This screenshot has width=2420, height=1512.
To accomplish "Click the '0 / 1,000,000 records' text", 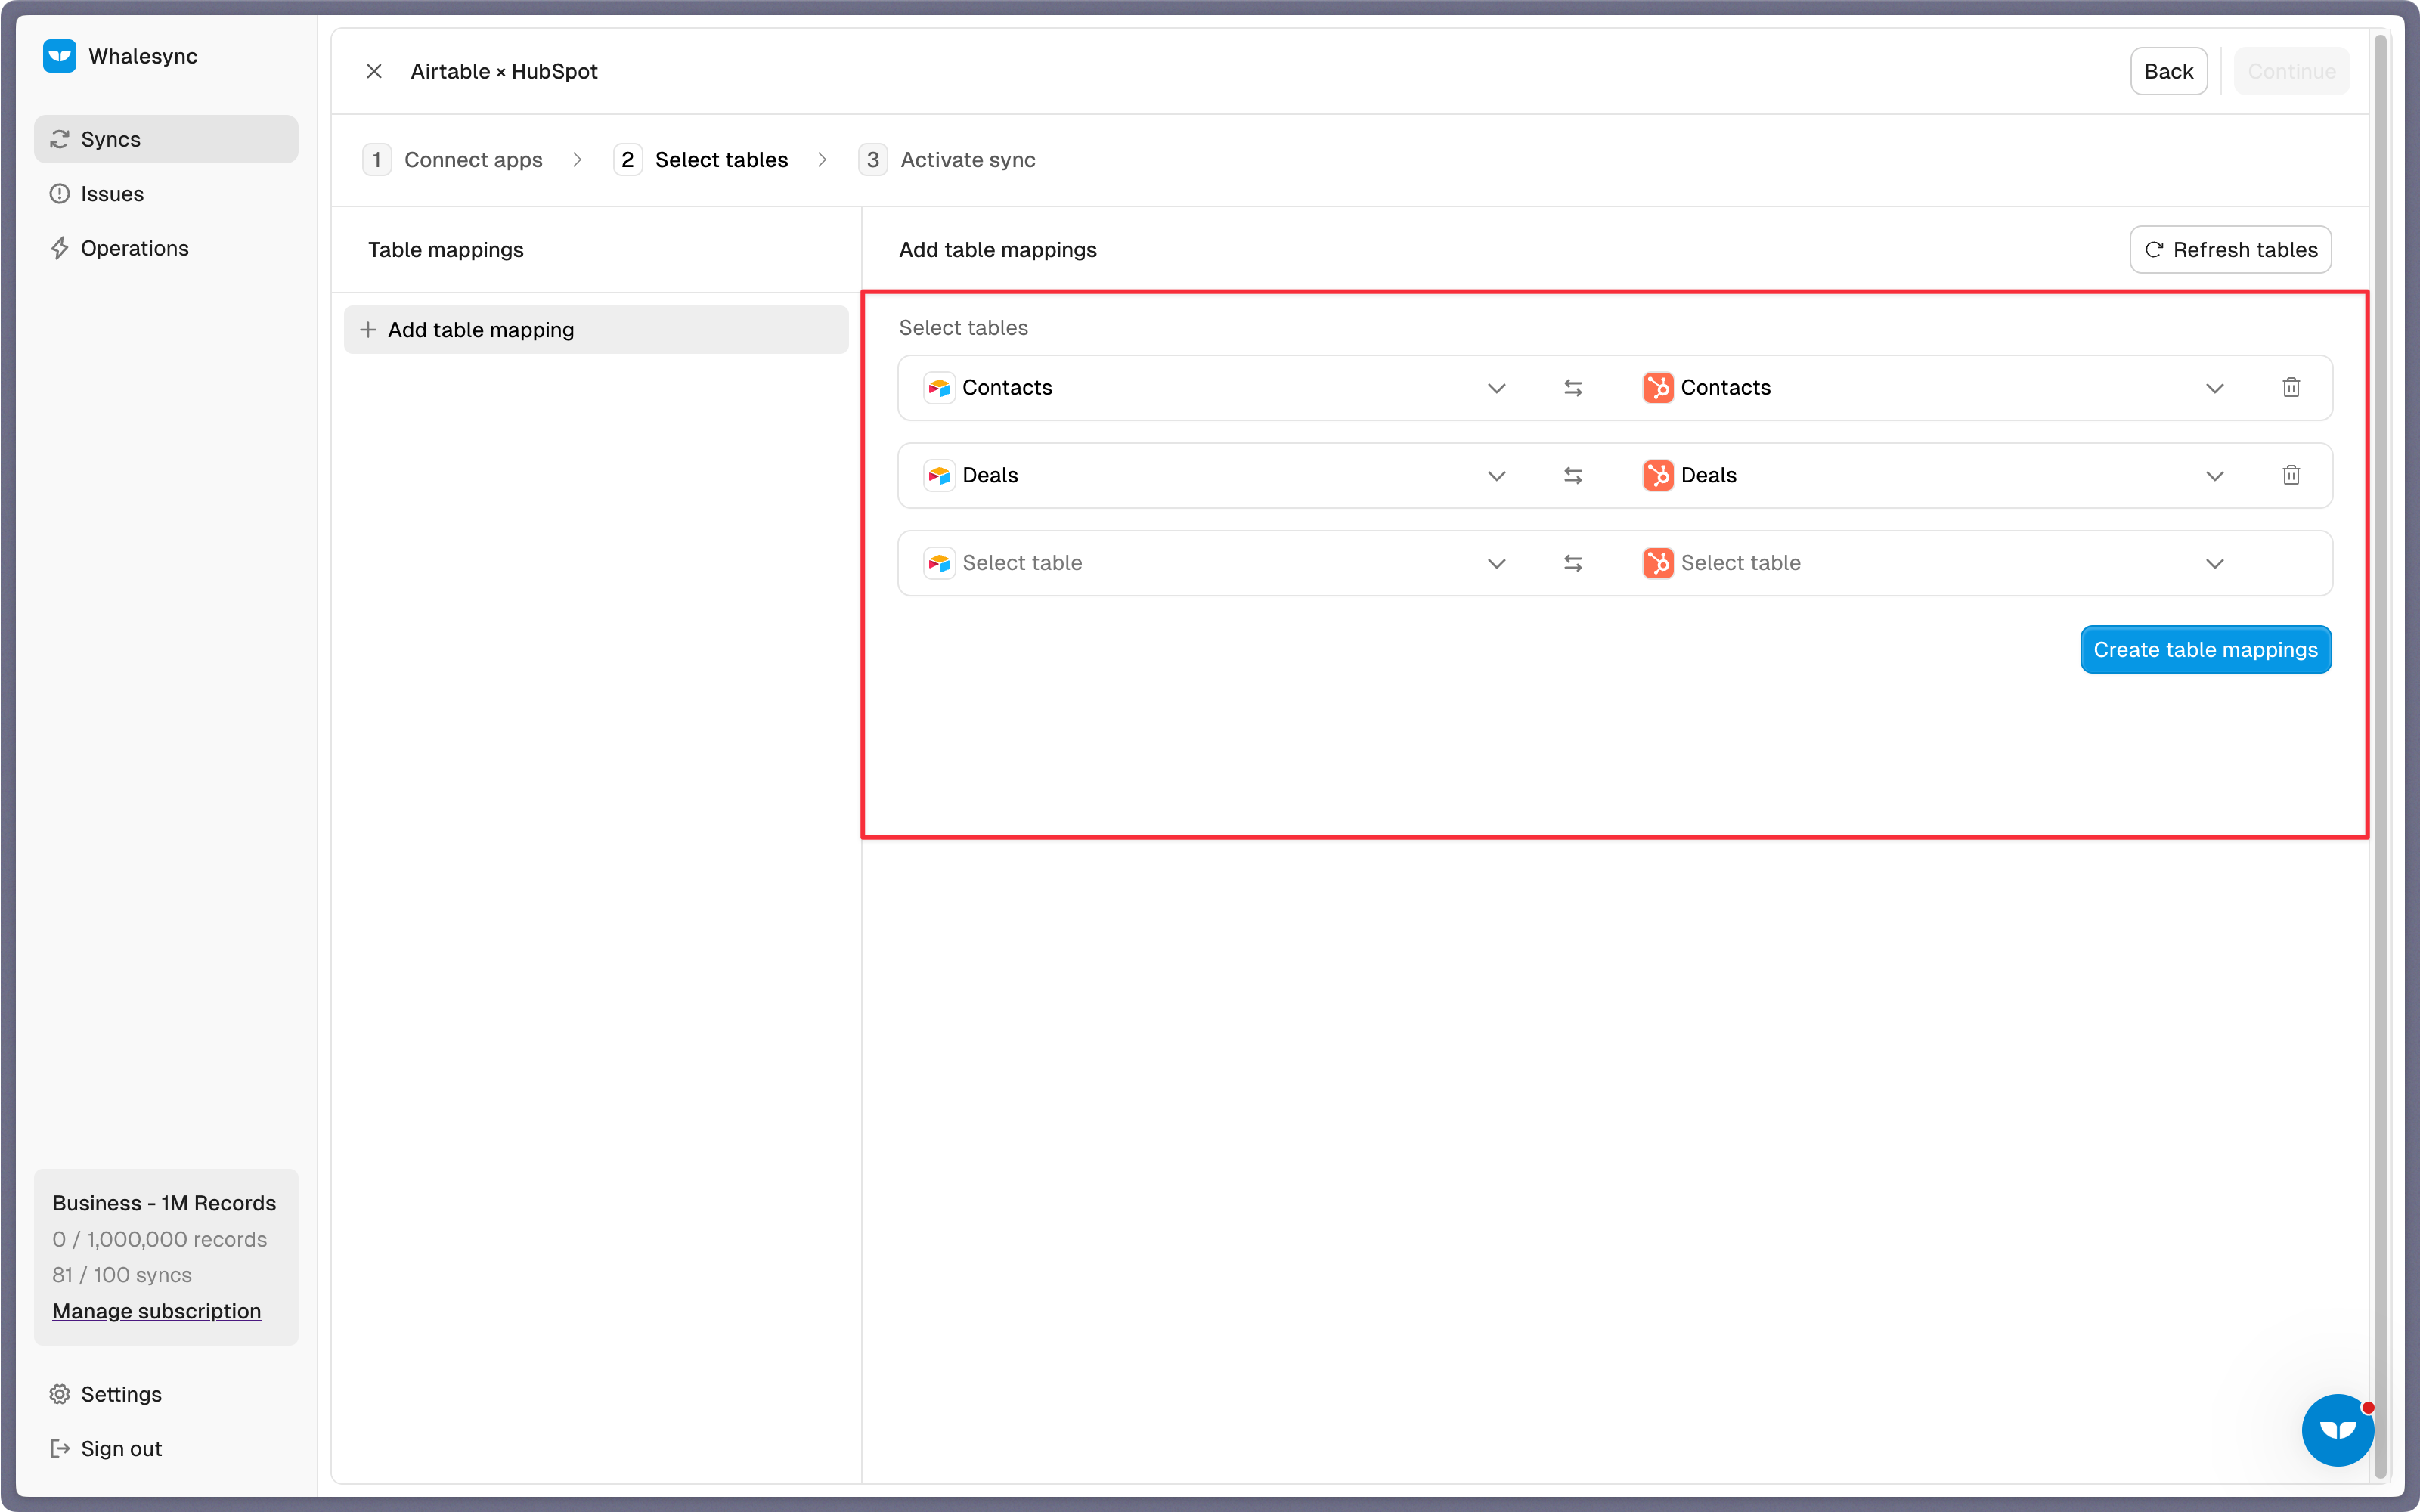I will click(x=160, y=1239).
